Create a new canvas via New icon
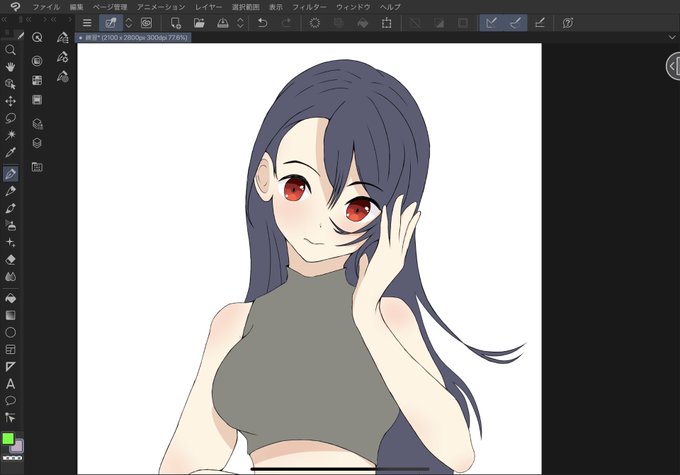This screenshot has width=680, height=475. (x=176, y=23)
